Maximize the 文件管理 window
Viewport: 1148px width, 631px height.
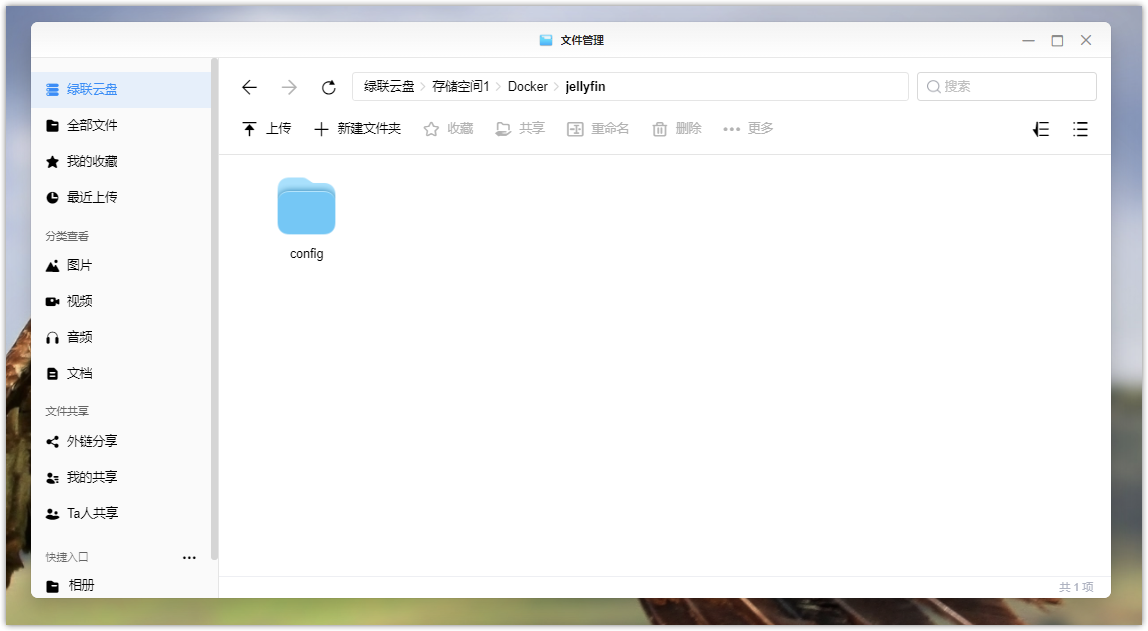click(1057, 41)
